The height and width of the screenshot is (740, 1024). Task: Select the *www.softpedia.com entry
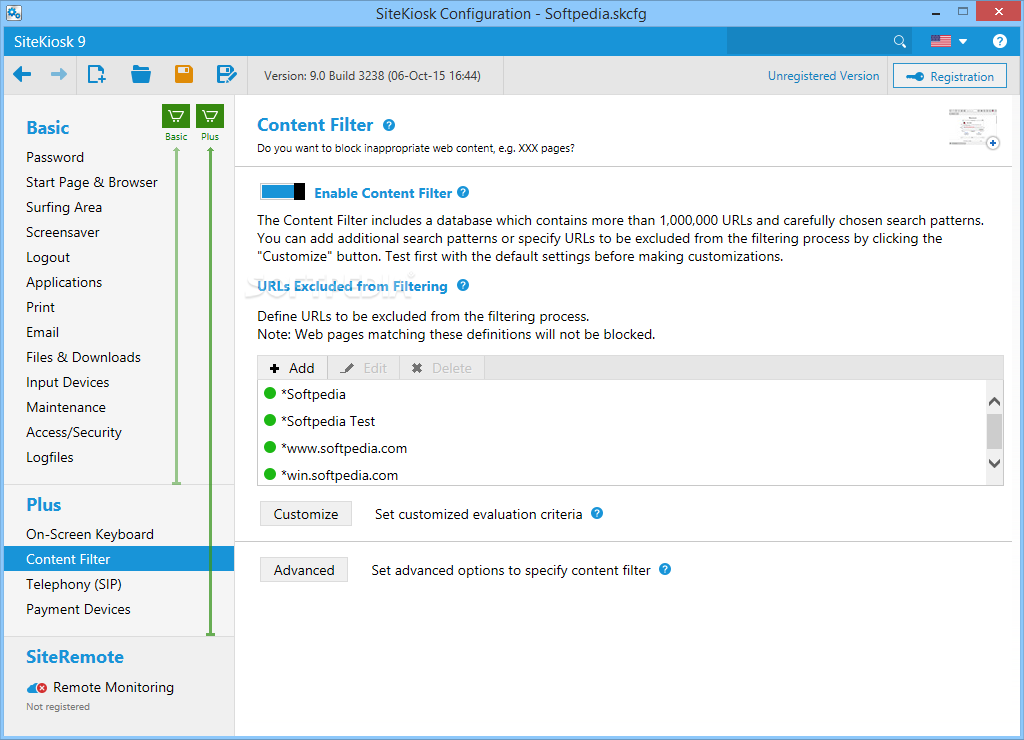point(624,448)
